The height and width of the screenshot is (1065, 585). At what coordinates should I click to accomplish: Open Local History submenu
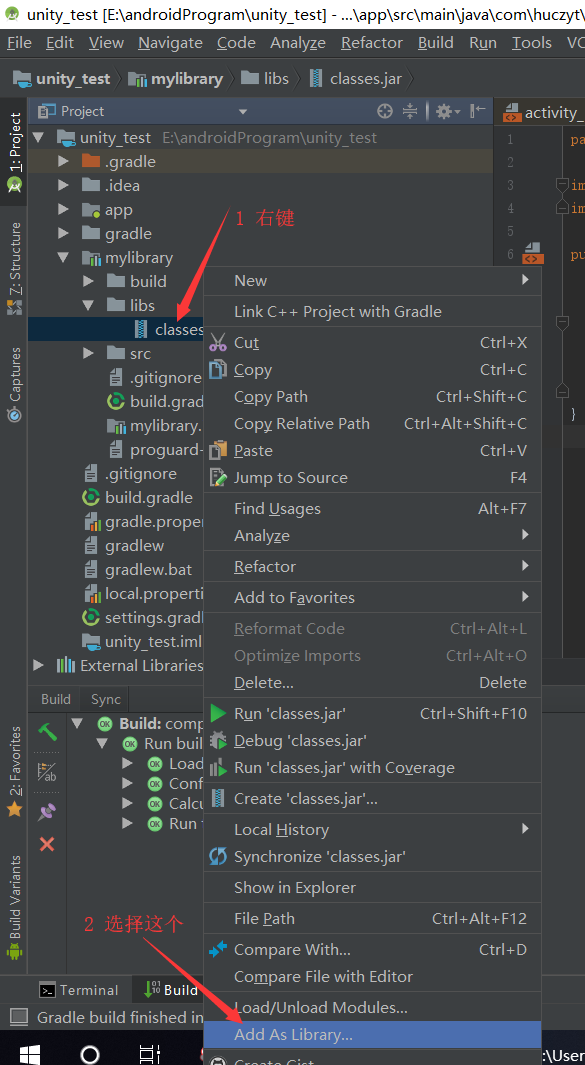[x=372, y=829]
